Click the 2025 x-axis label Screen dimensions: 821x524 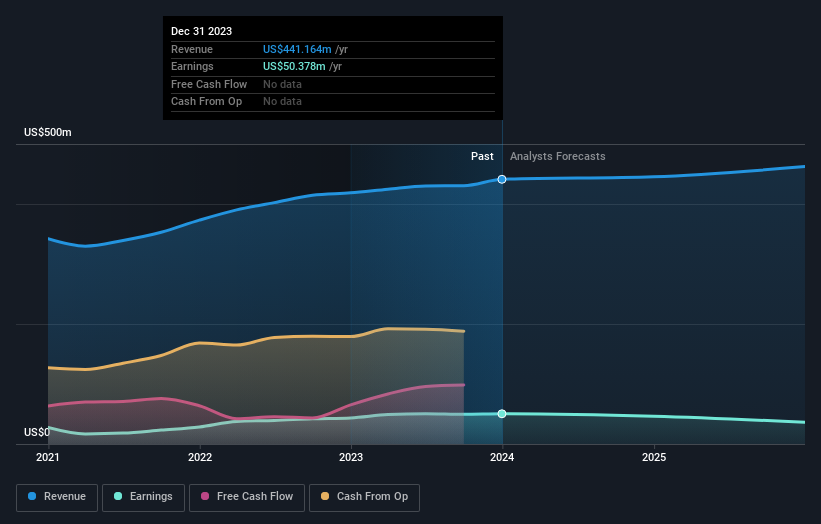[654, 458]
